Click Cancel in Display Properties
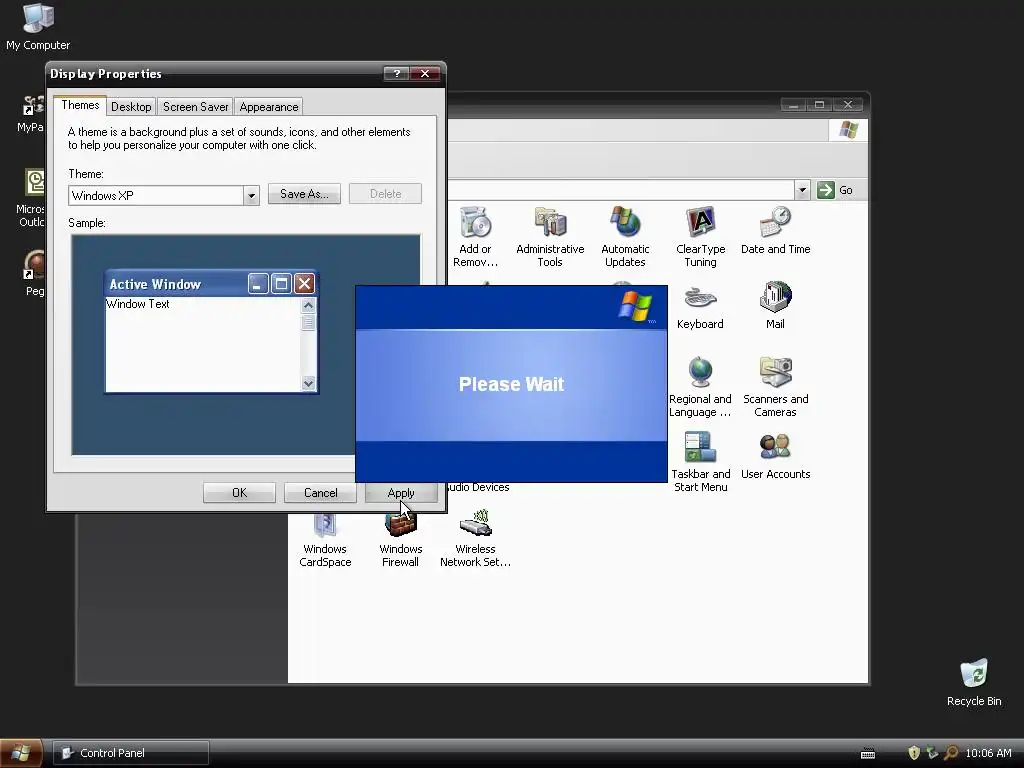The image size is (1024, 768). point(320,492)
